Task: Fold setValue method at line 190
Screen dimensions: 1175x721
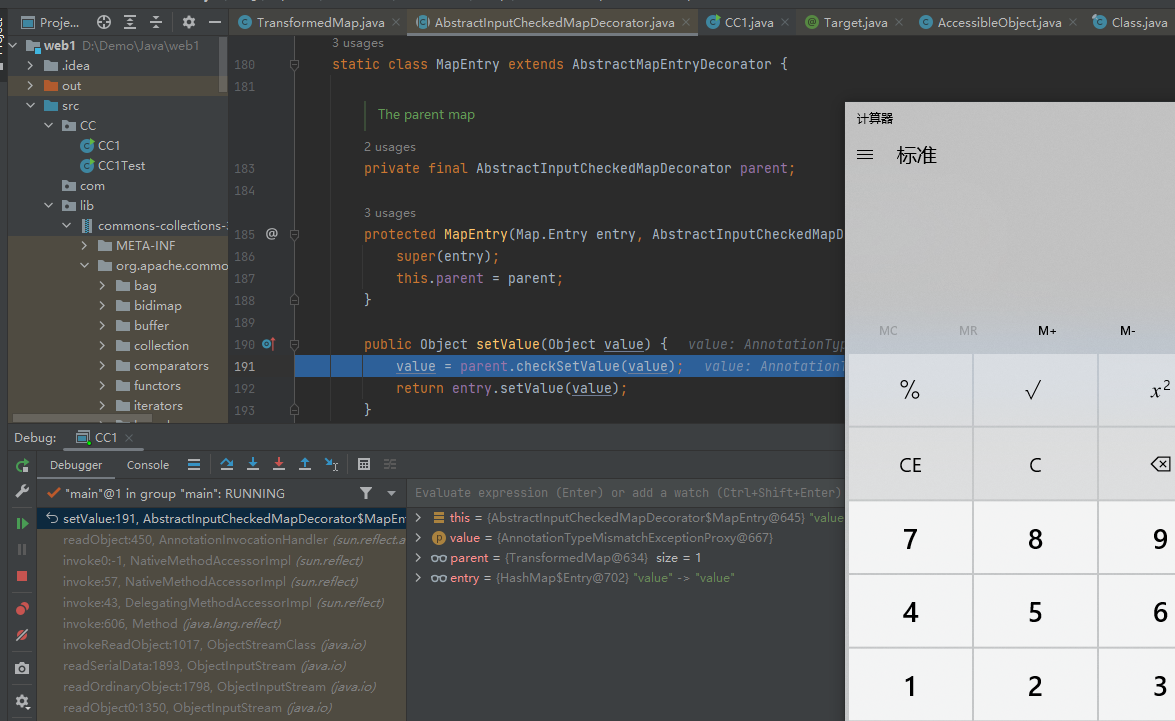Action: pyautogui.click(x=294, y=344)
